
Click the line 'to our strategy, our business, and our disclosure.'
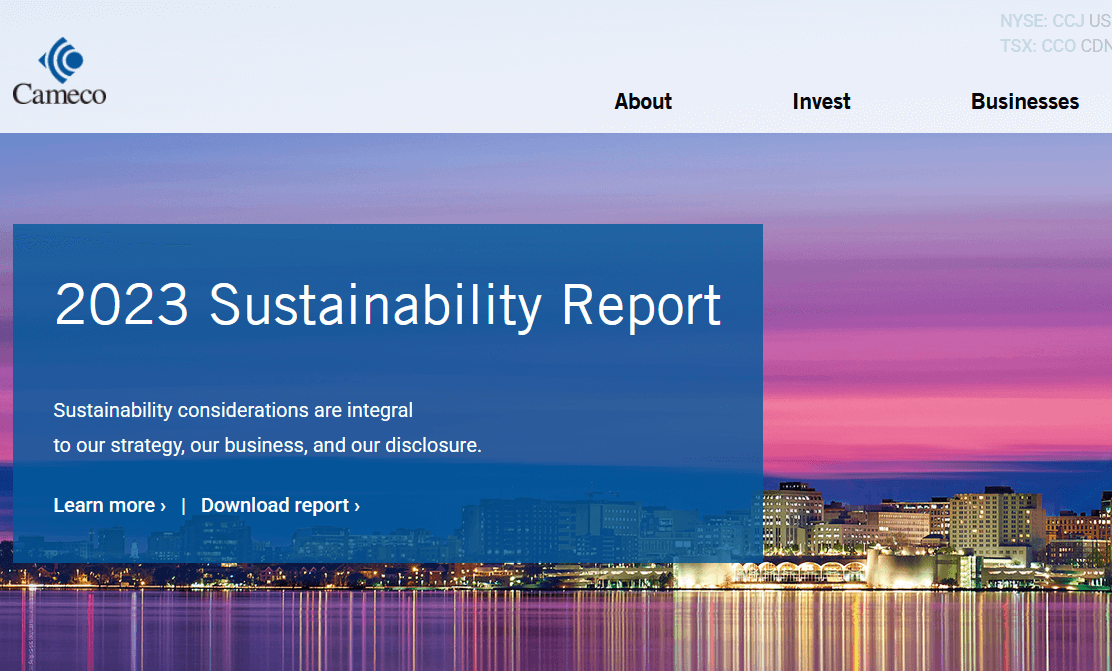coord(267,445)
